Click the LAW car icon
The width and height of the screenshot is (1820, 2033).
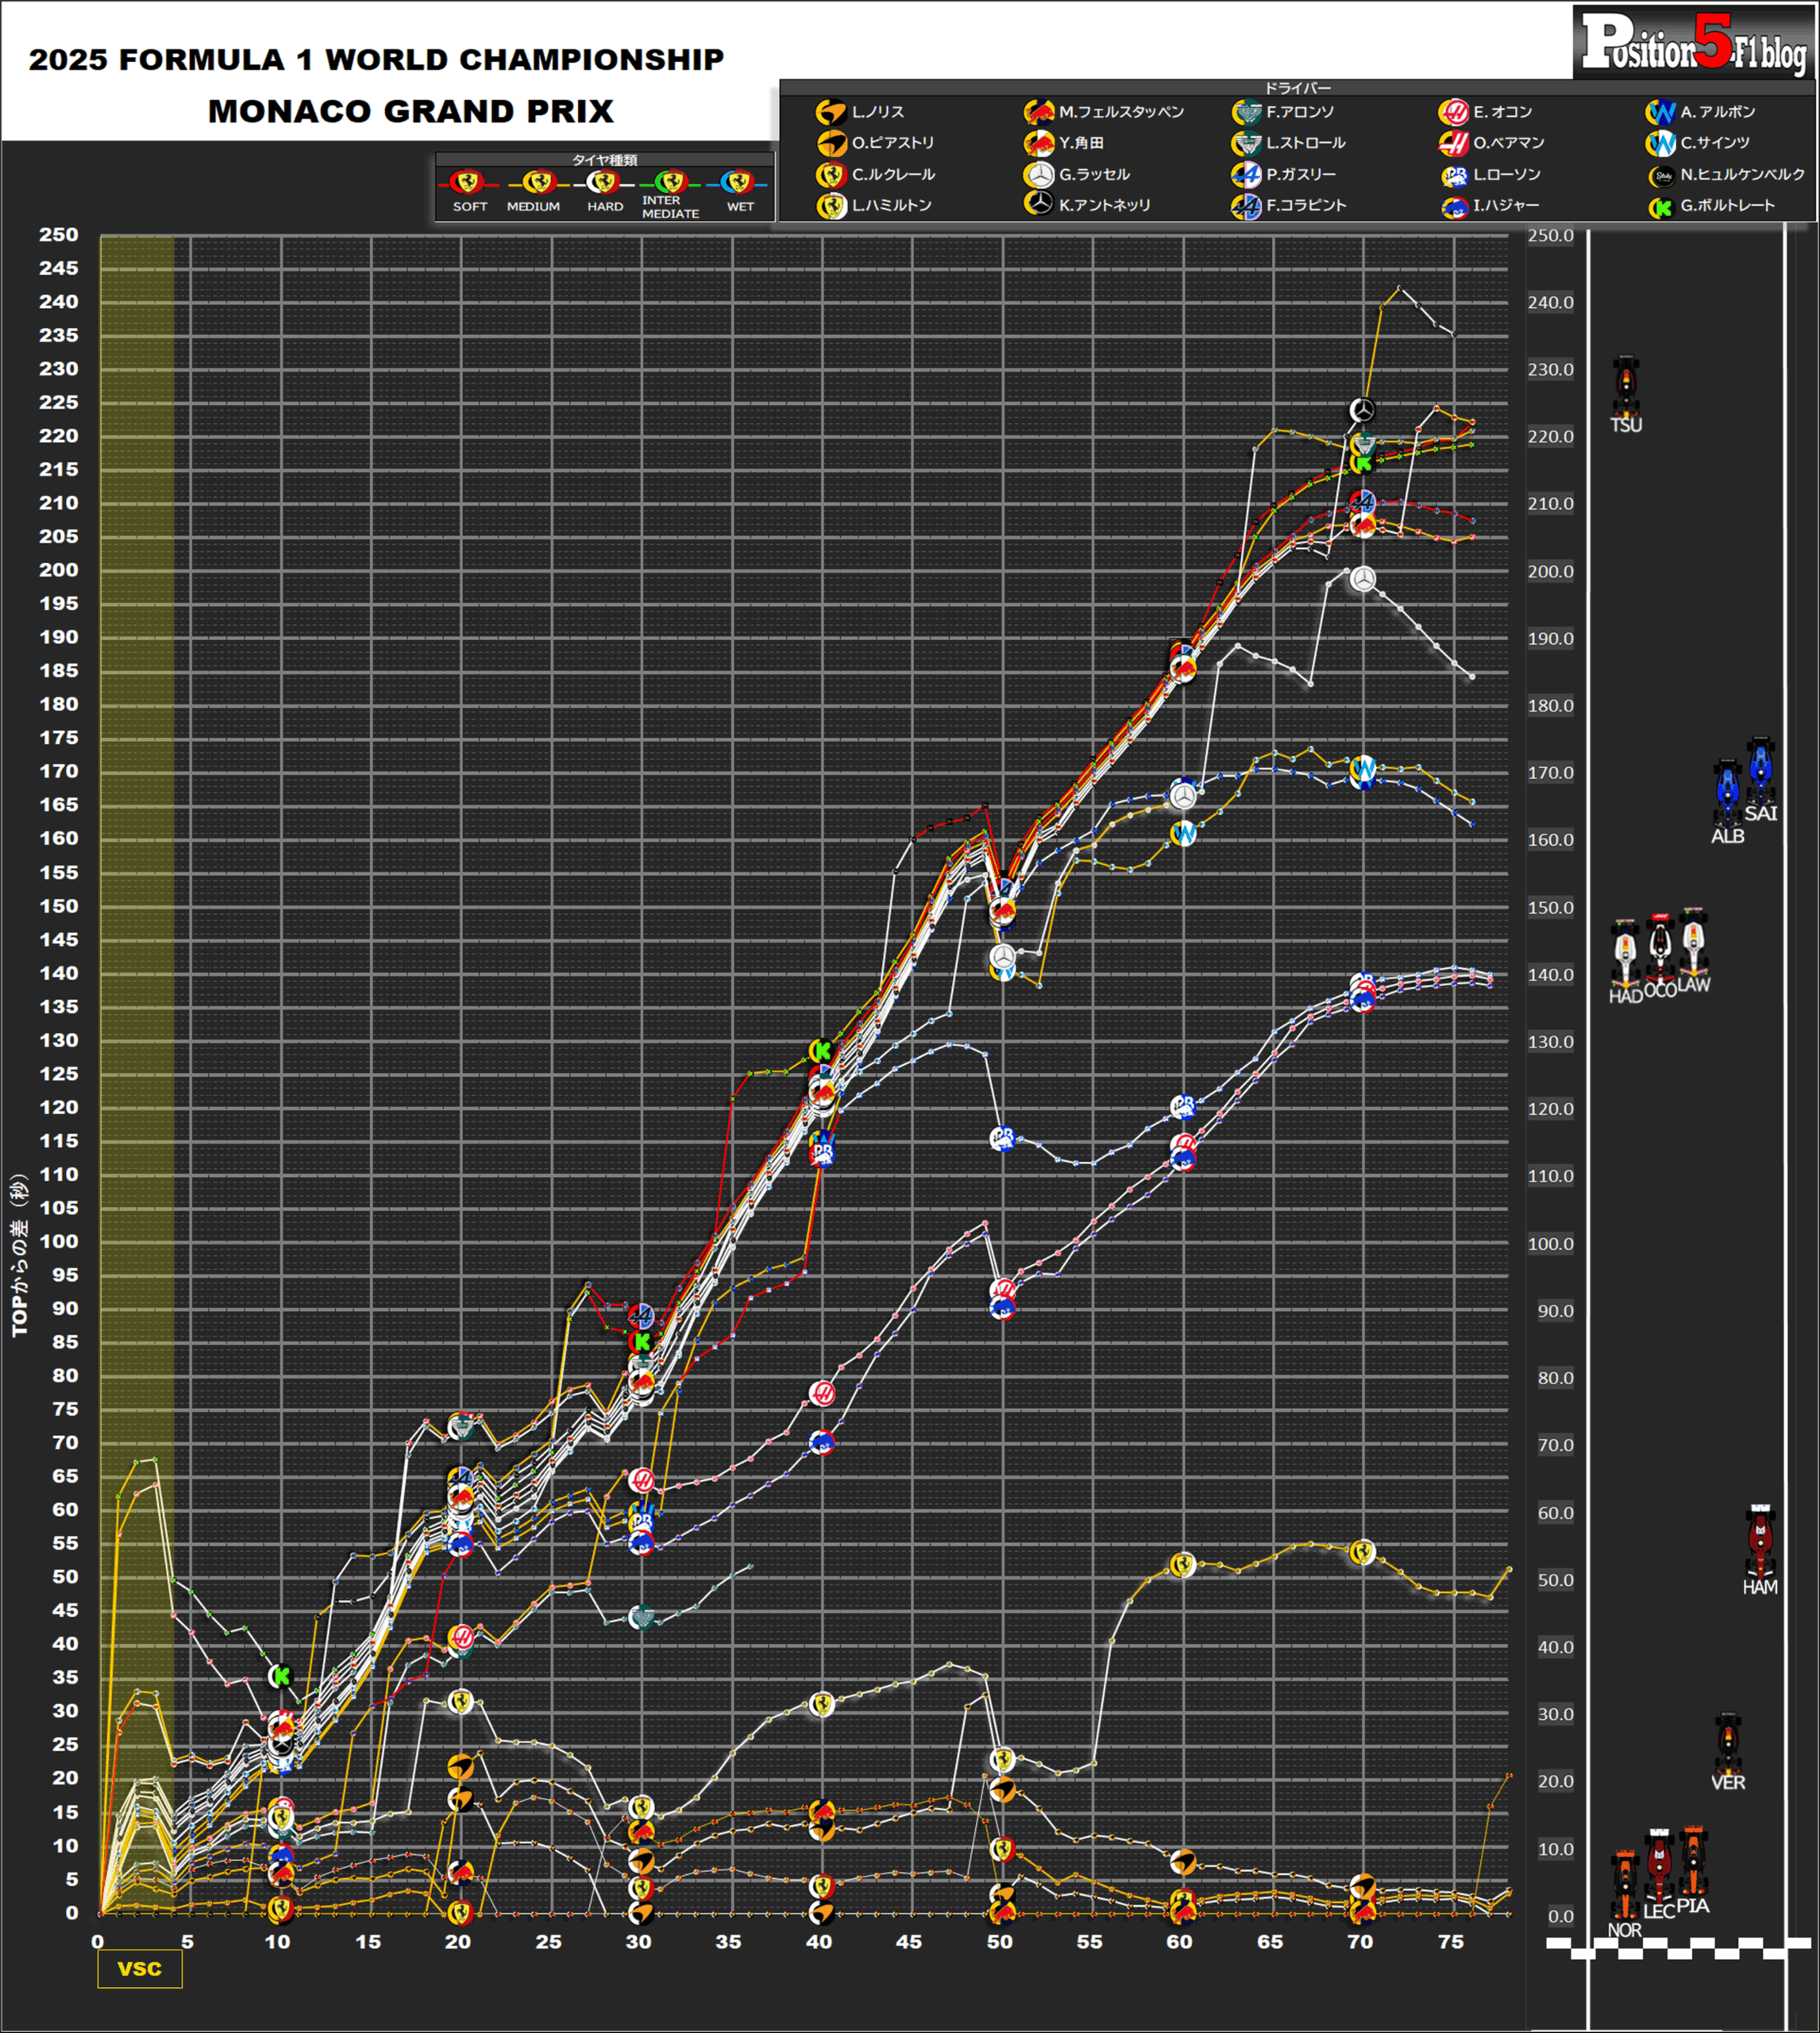click(x=1693, y=941)
